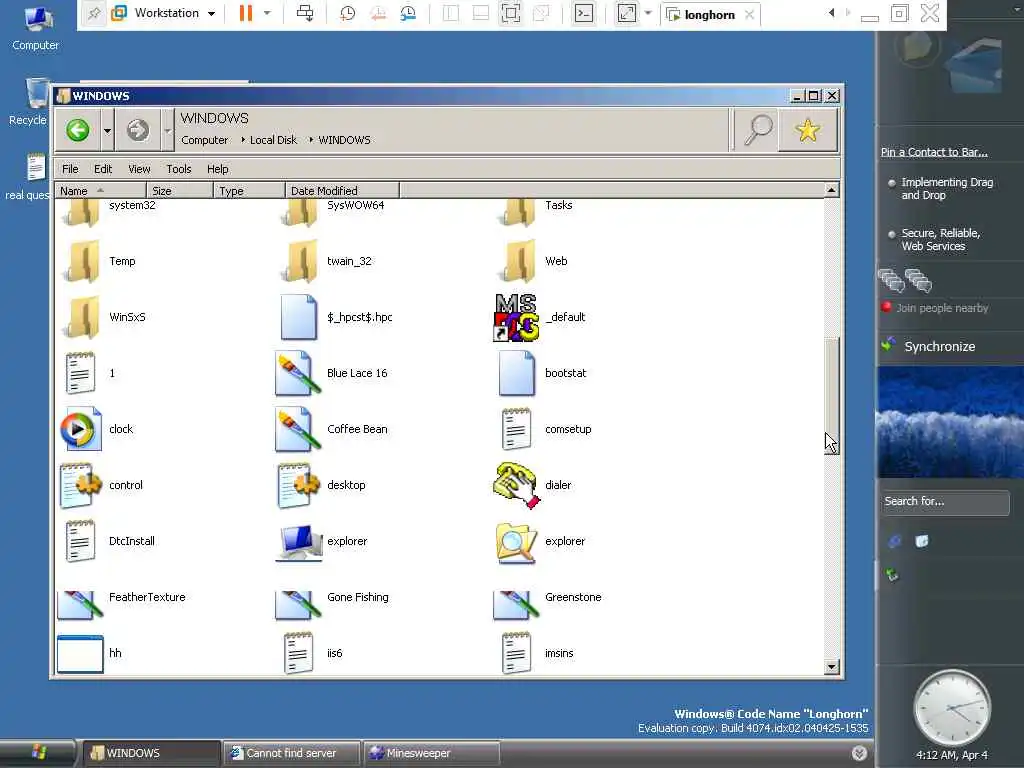Select the control settings file icon

tap(81, 485)
